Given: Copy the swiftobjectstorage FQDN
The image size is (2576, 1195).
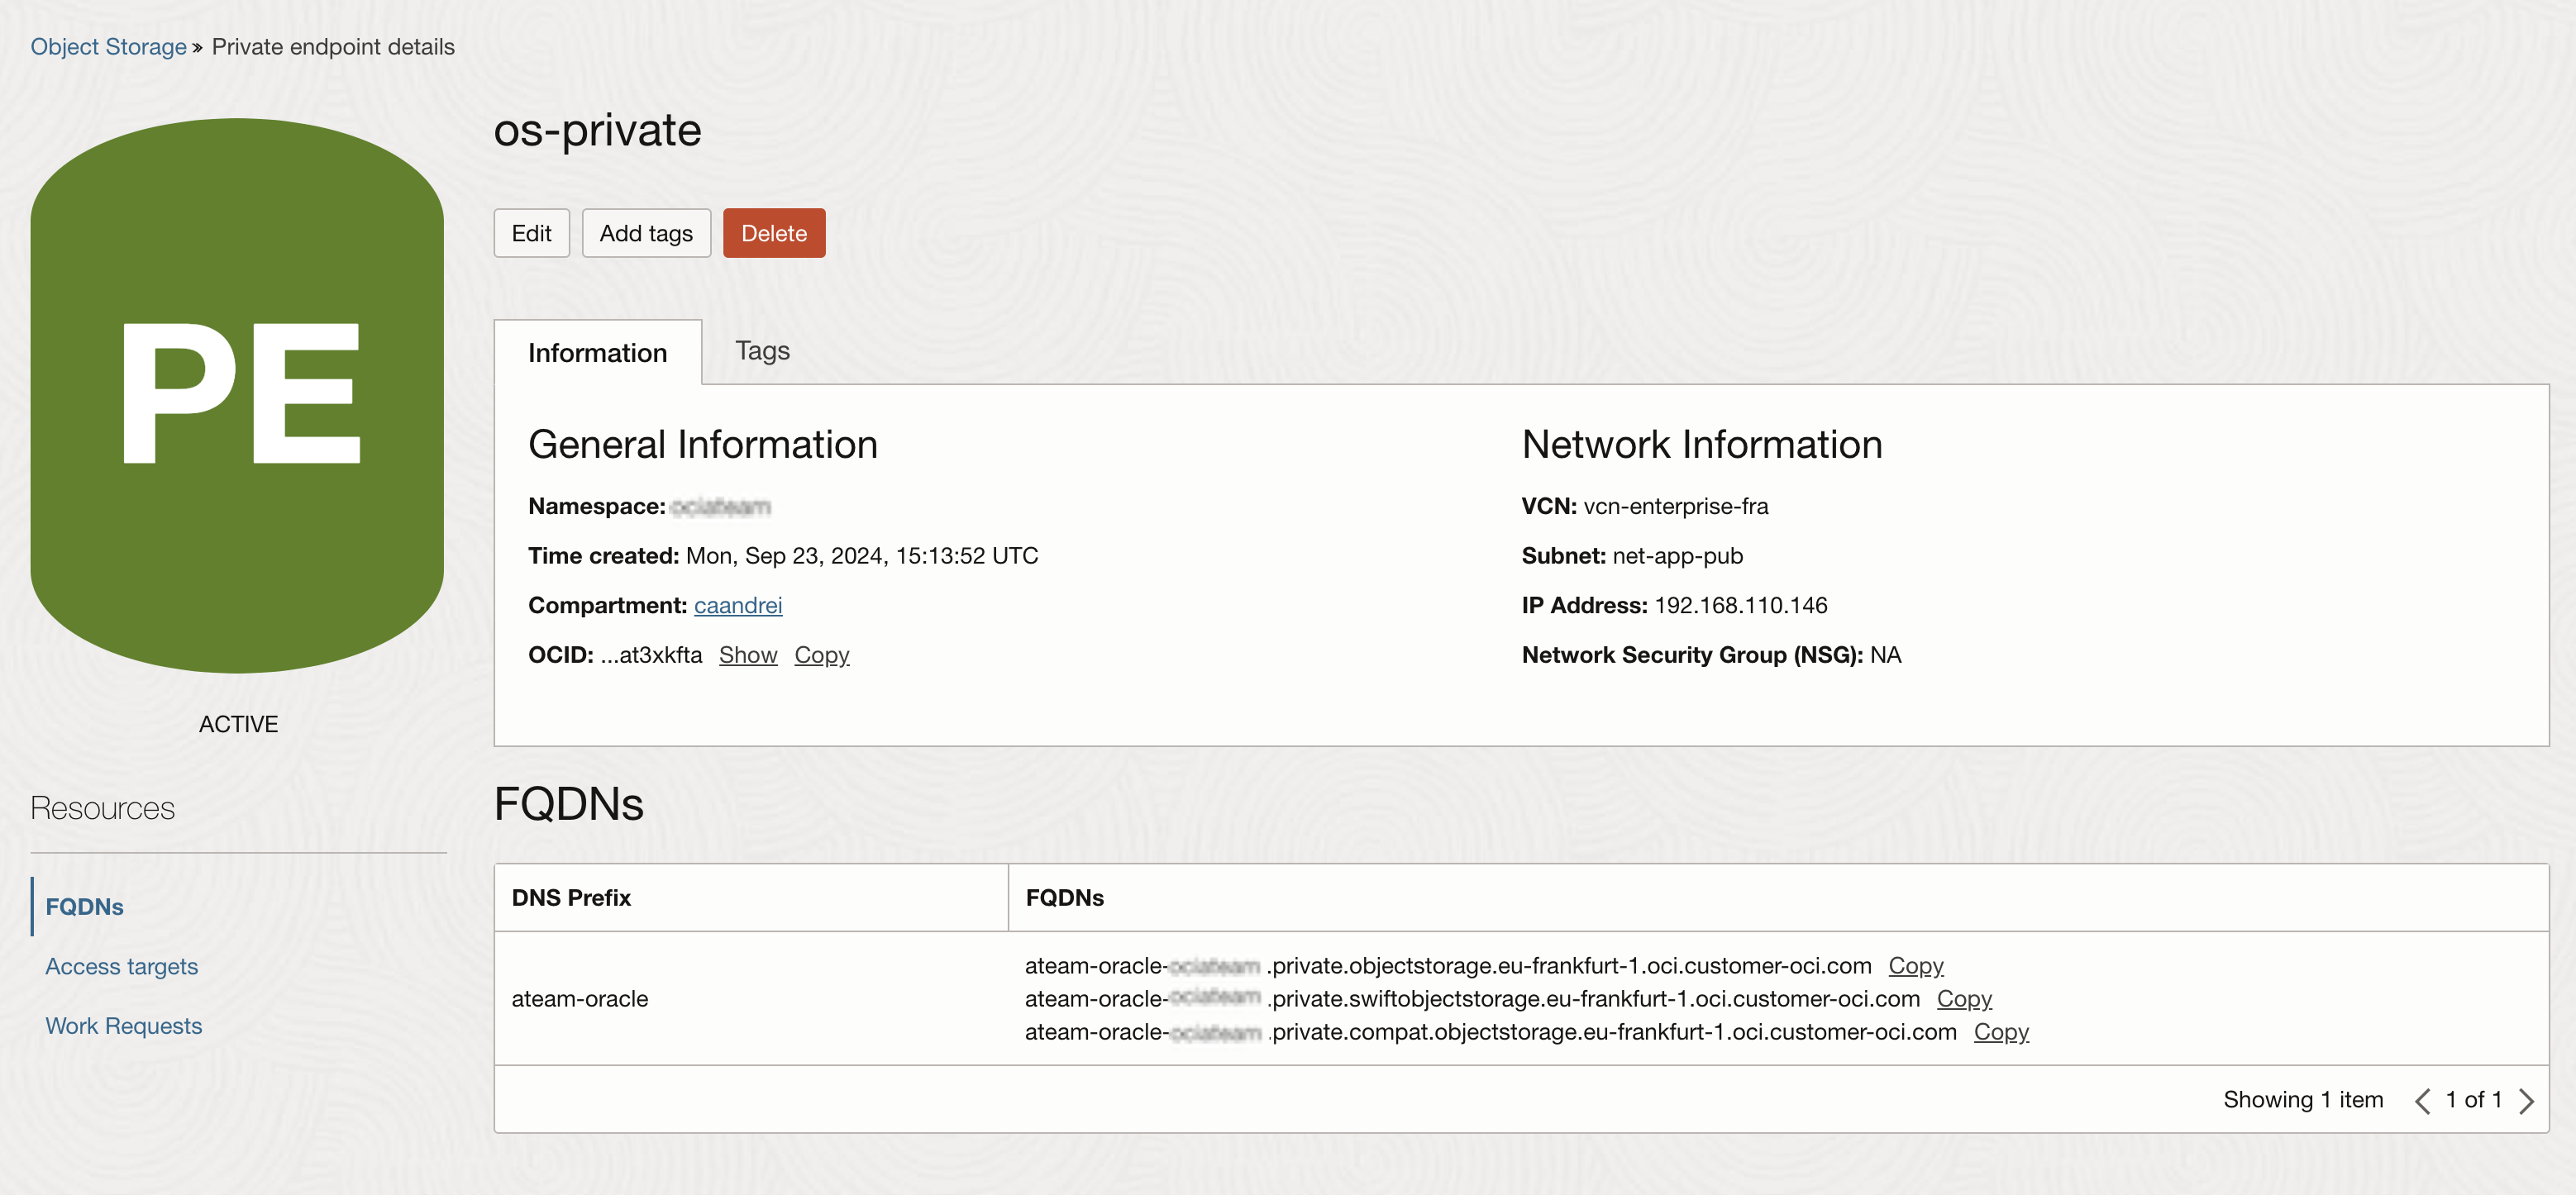Looking at the screenshot, I should click(1963, 999).
